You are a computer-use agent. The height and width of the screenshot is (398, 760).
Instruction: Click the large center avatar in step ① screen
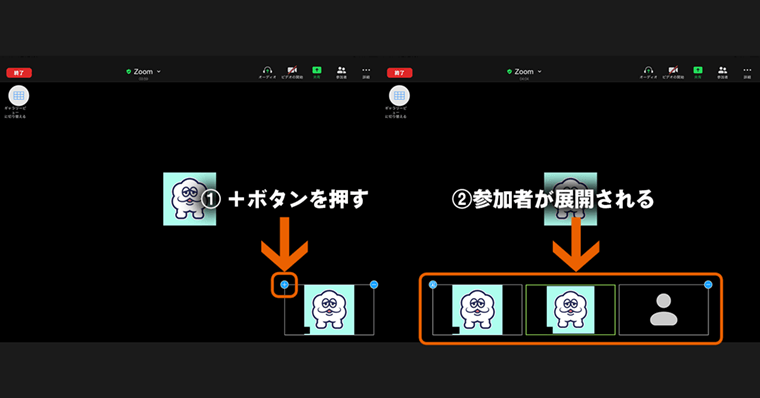tap(190, 199)
